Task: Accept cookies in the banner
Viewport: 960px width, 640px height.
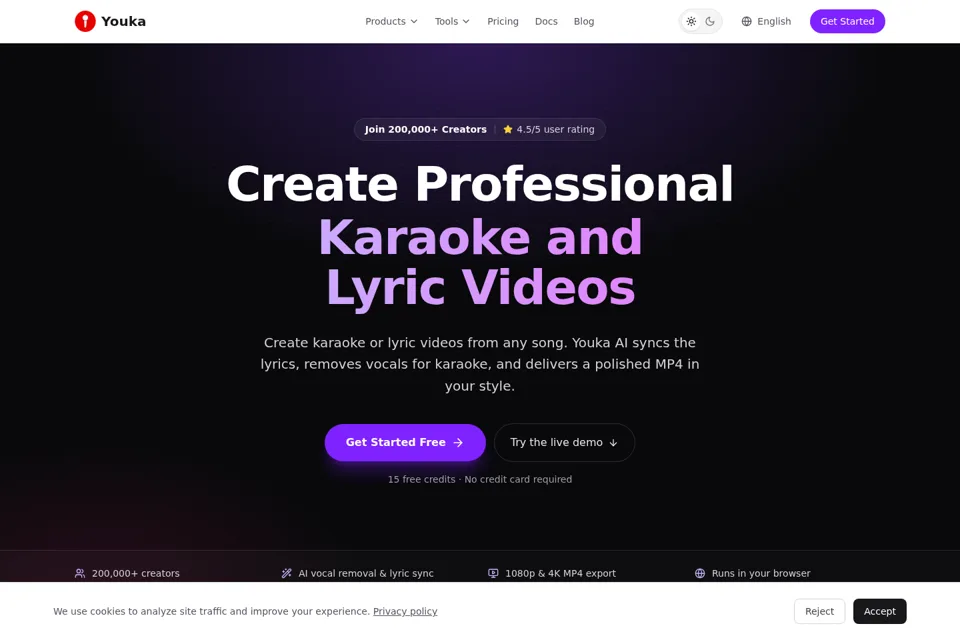Action: 879,611
